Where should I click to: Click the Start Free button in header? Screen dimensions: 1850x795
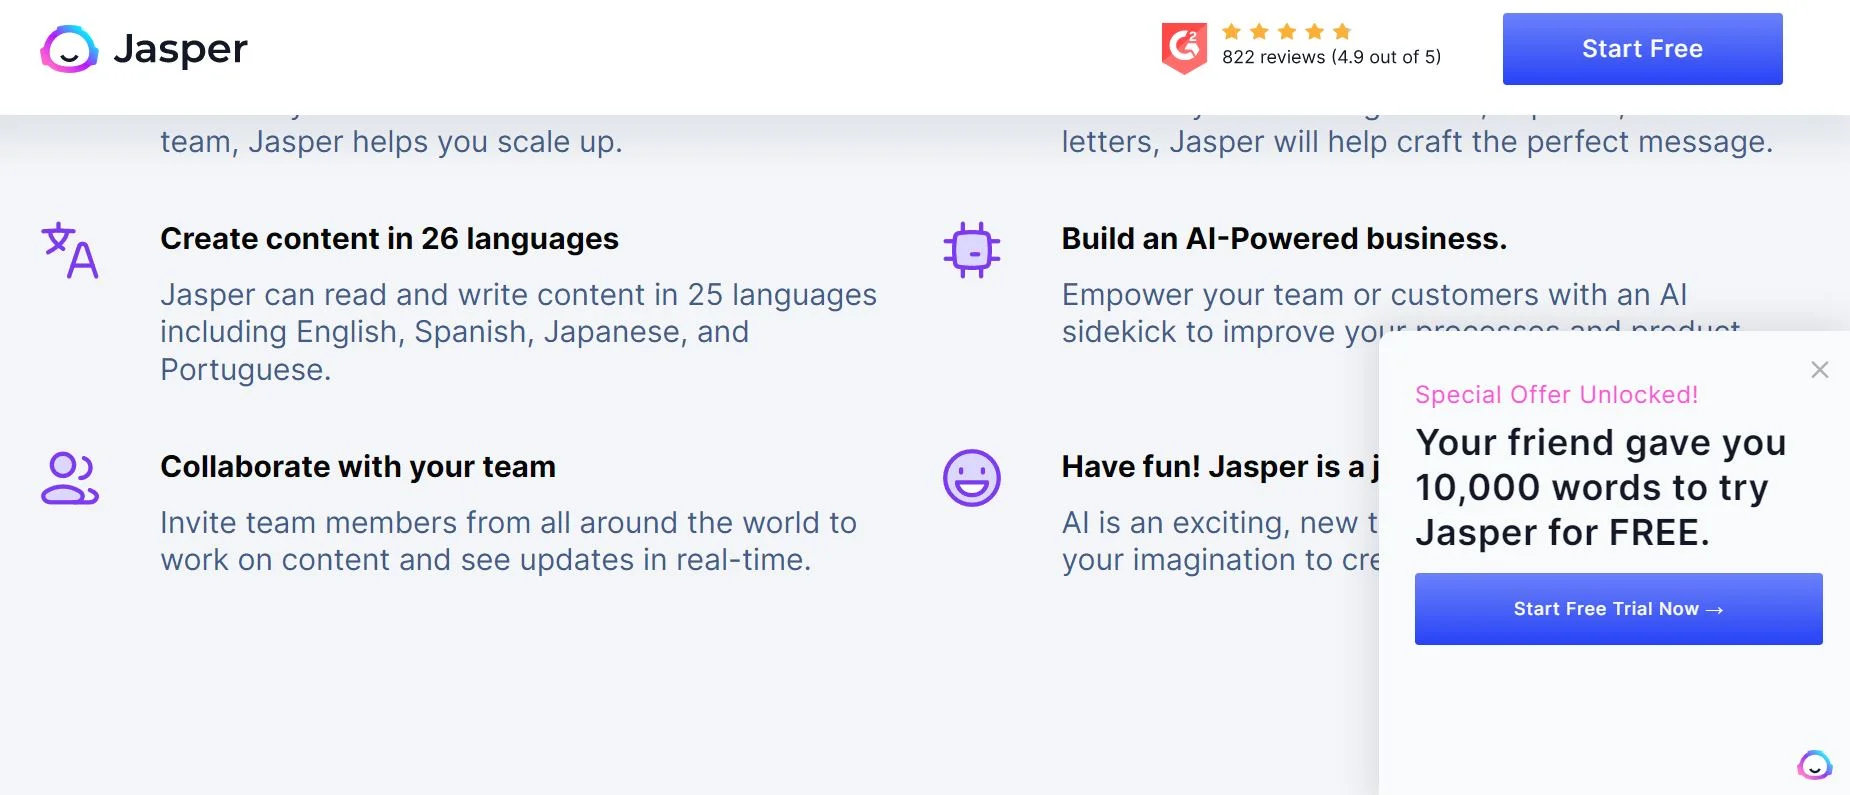pos(1642,49)
